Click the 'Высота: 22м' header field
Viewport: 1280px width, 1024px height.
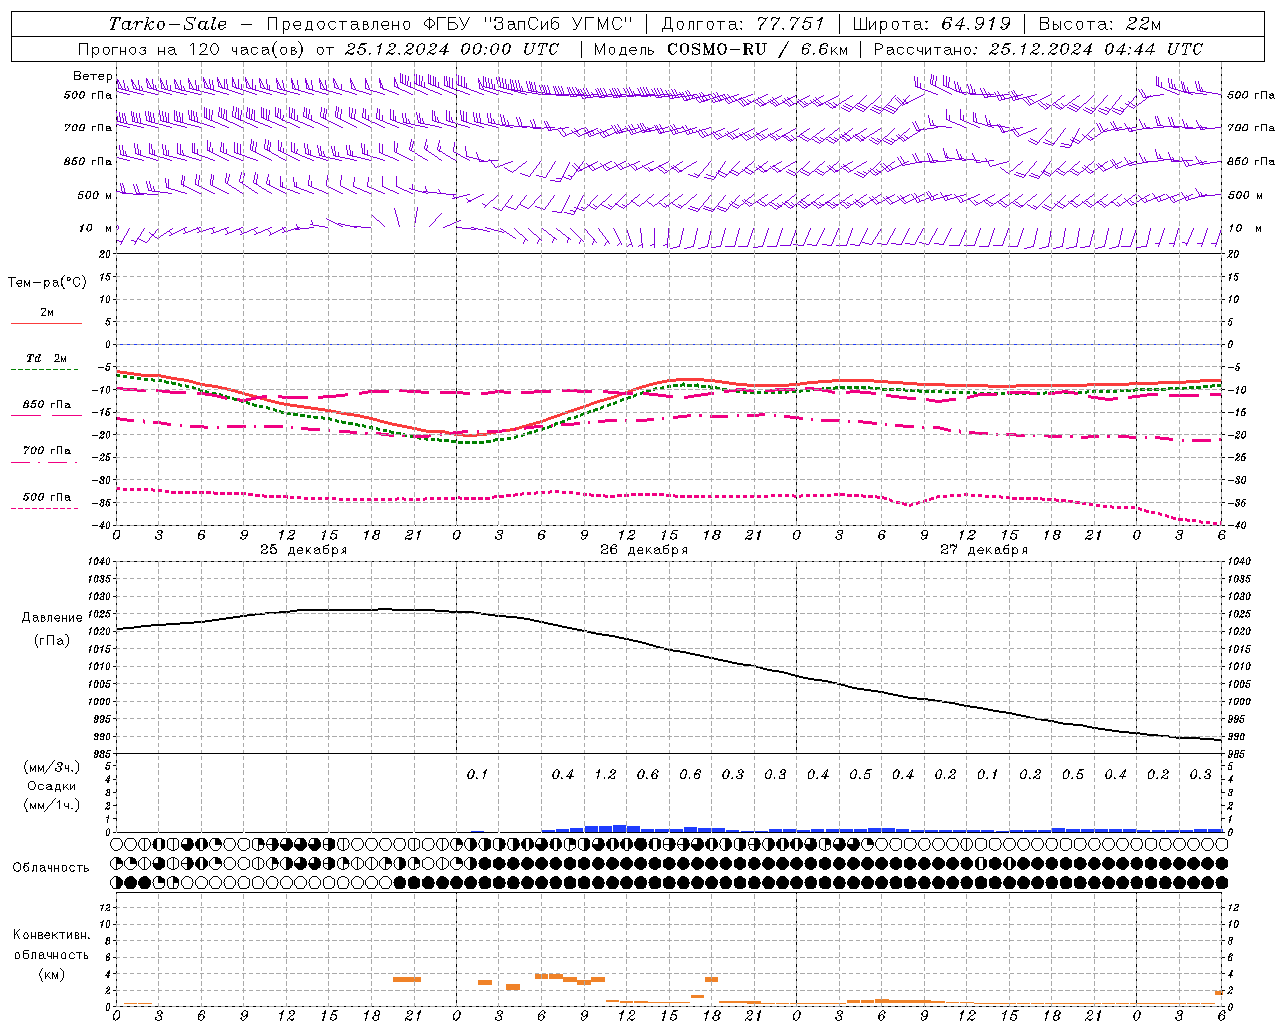click(x=1099, y=24)
